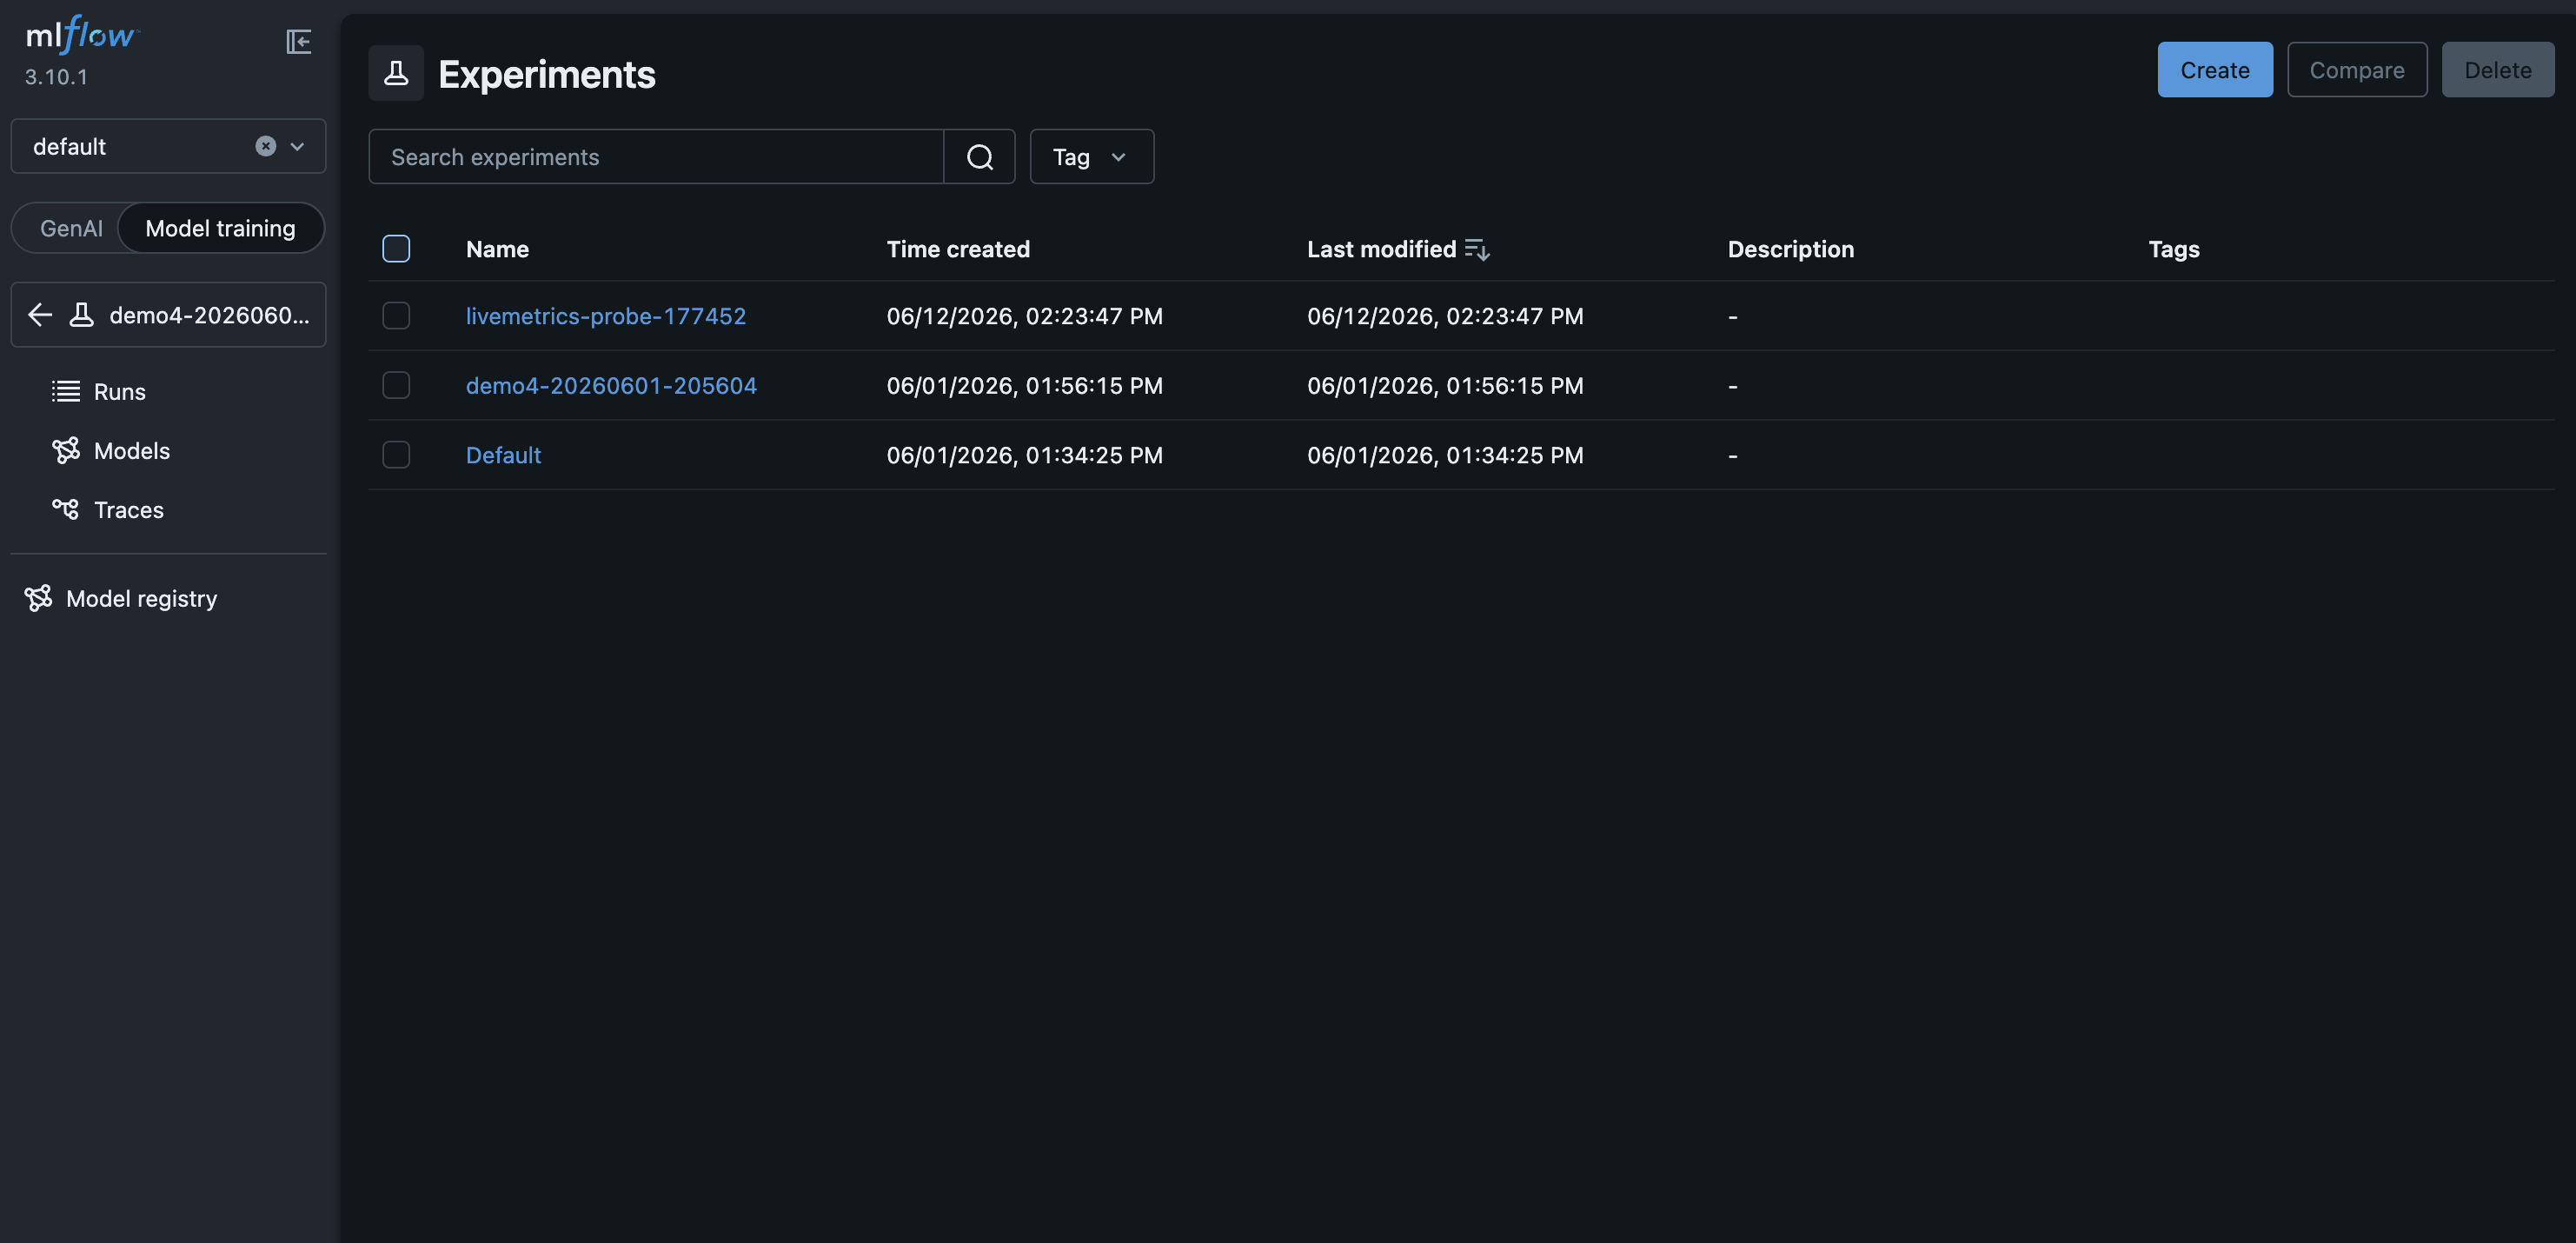Open the Tag filter dropdown
The image size is (2576, 1243).
coord(1091,157)
